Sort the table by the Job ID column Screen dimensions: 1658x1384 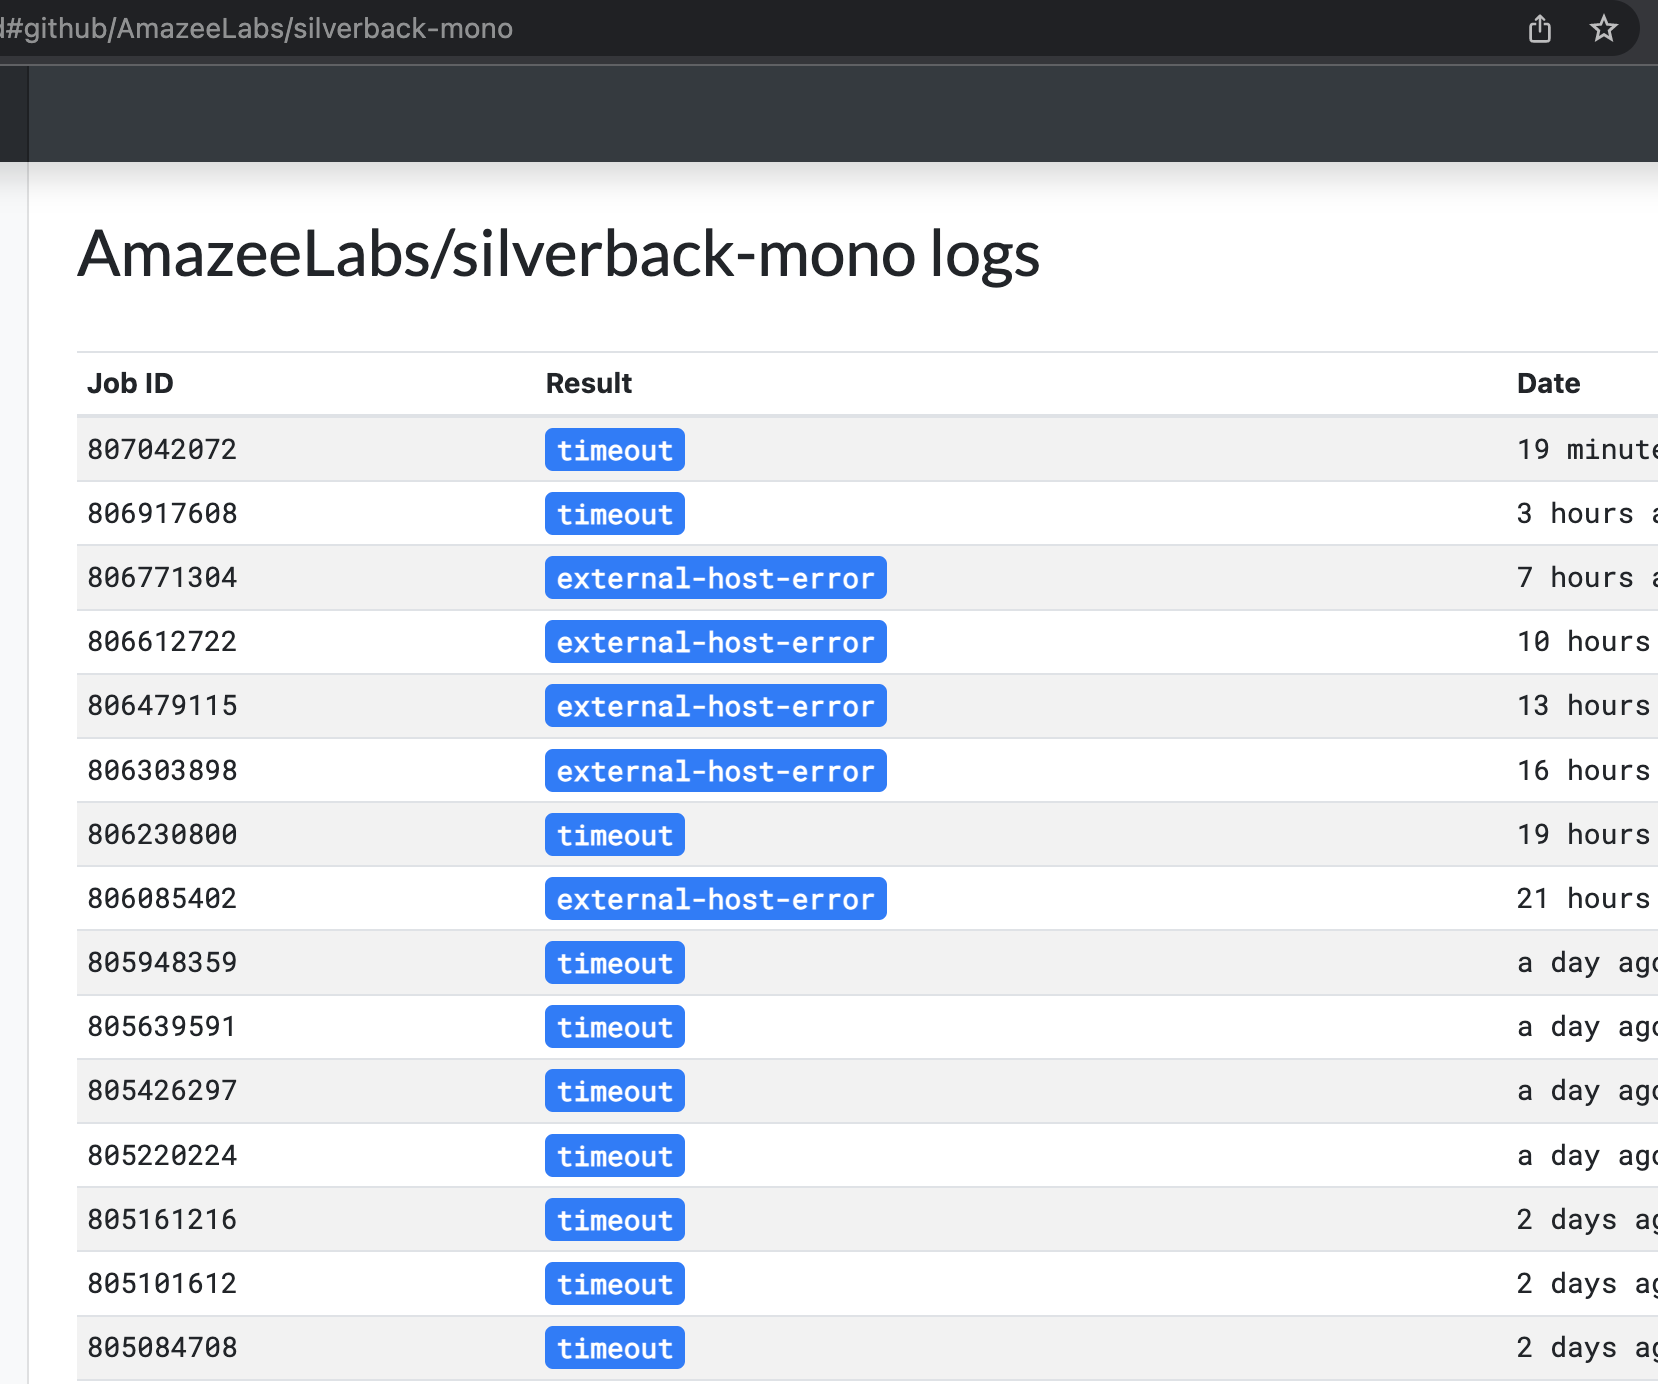click(x=130, y=383)
